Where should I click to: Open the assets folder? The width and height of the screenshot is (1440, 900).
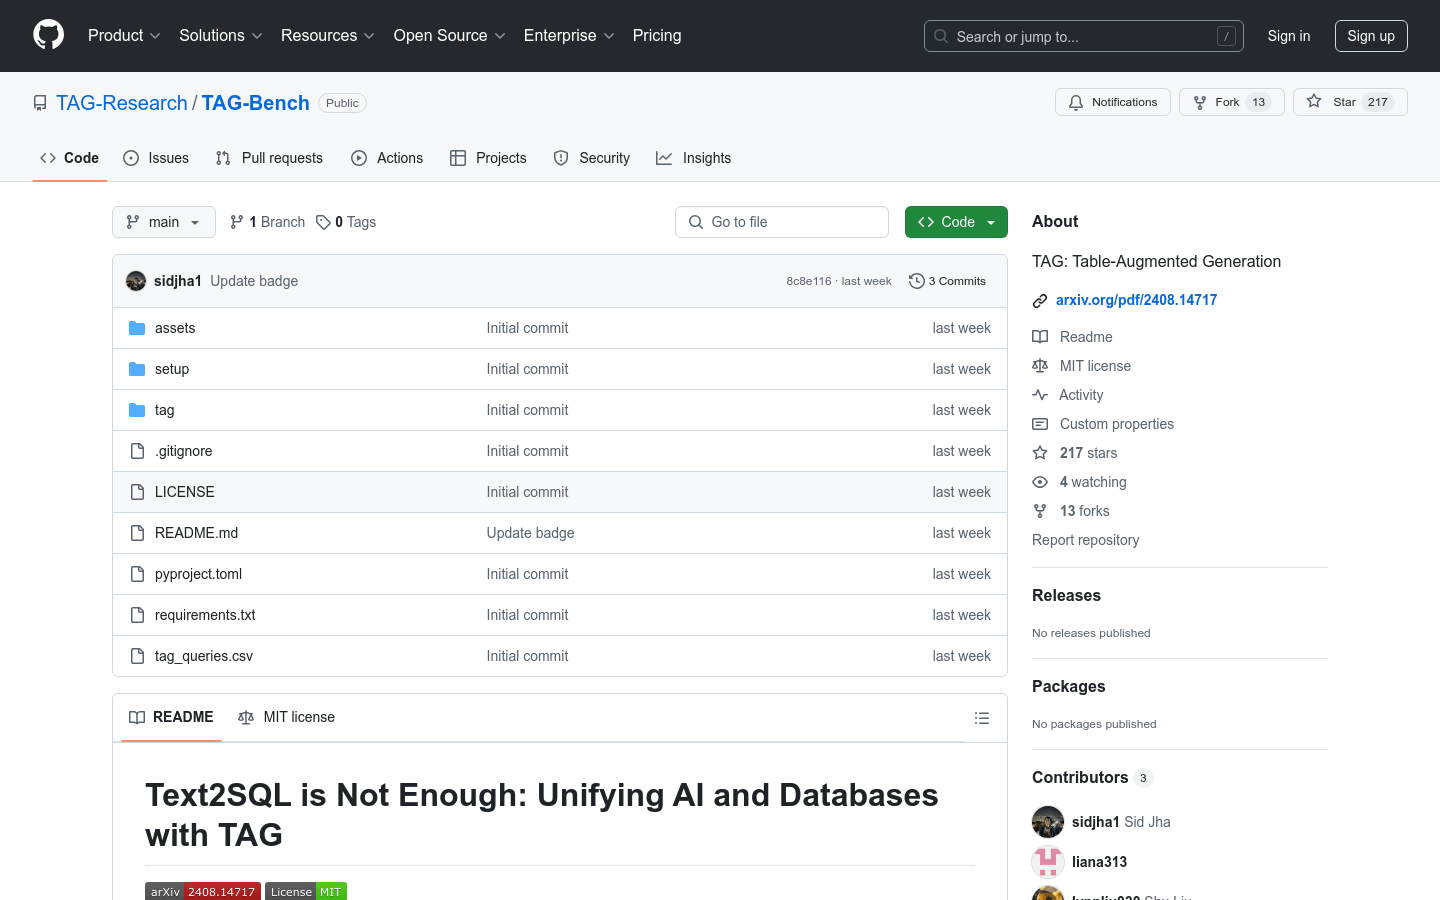click(175, 328)
